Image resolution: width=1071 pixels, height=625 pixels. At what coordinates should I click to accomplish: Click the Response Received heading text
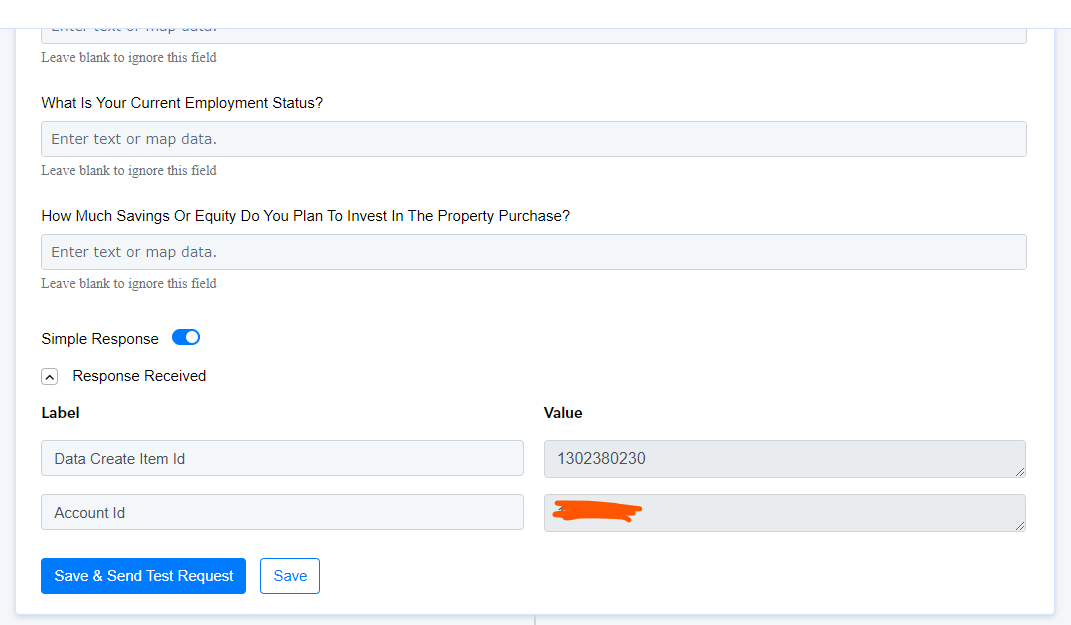coord(139,376)
